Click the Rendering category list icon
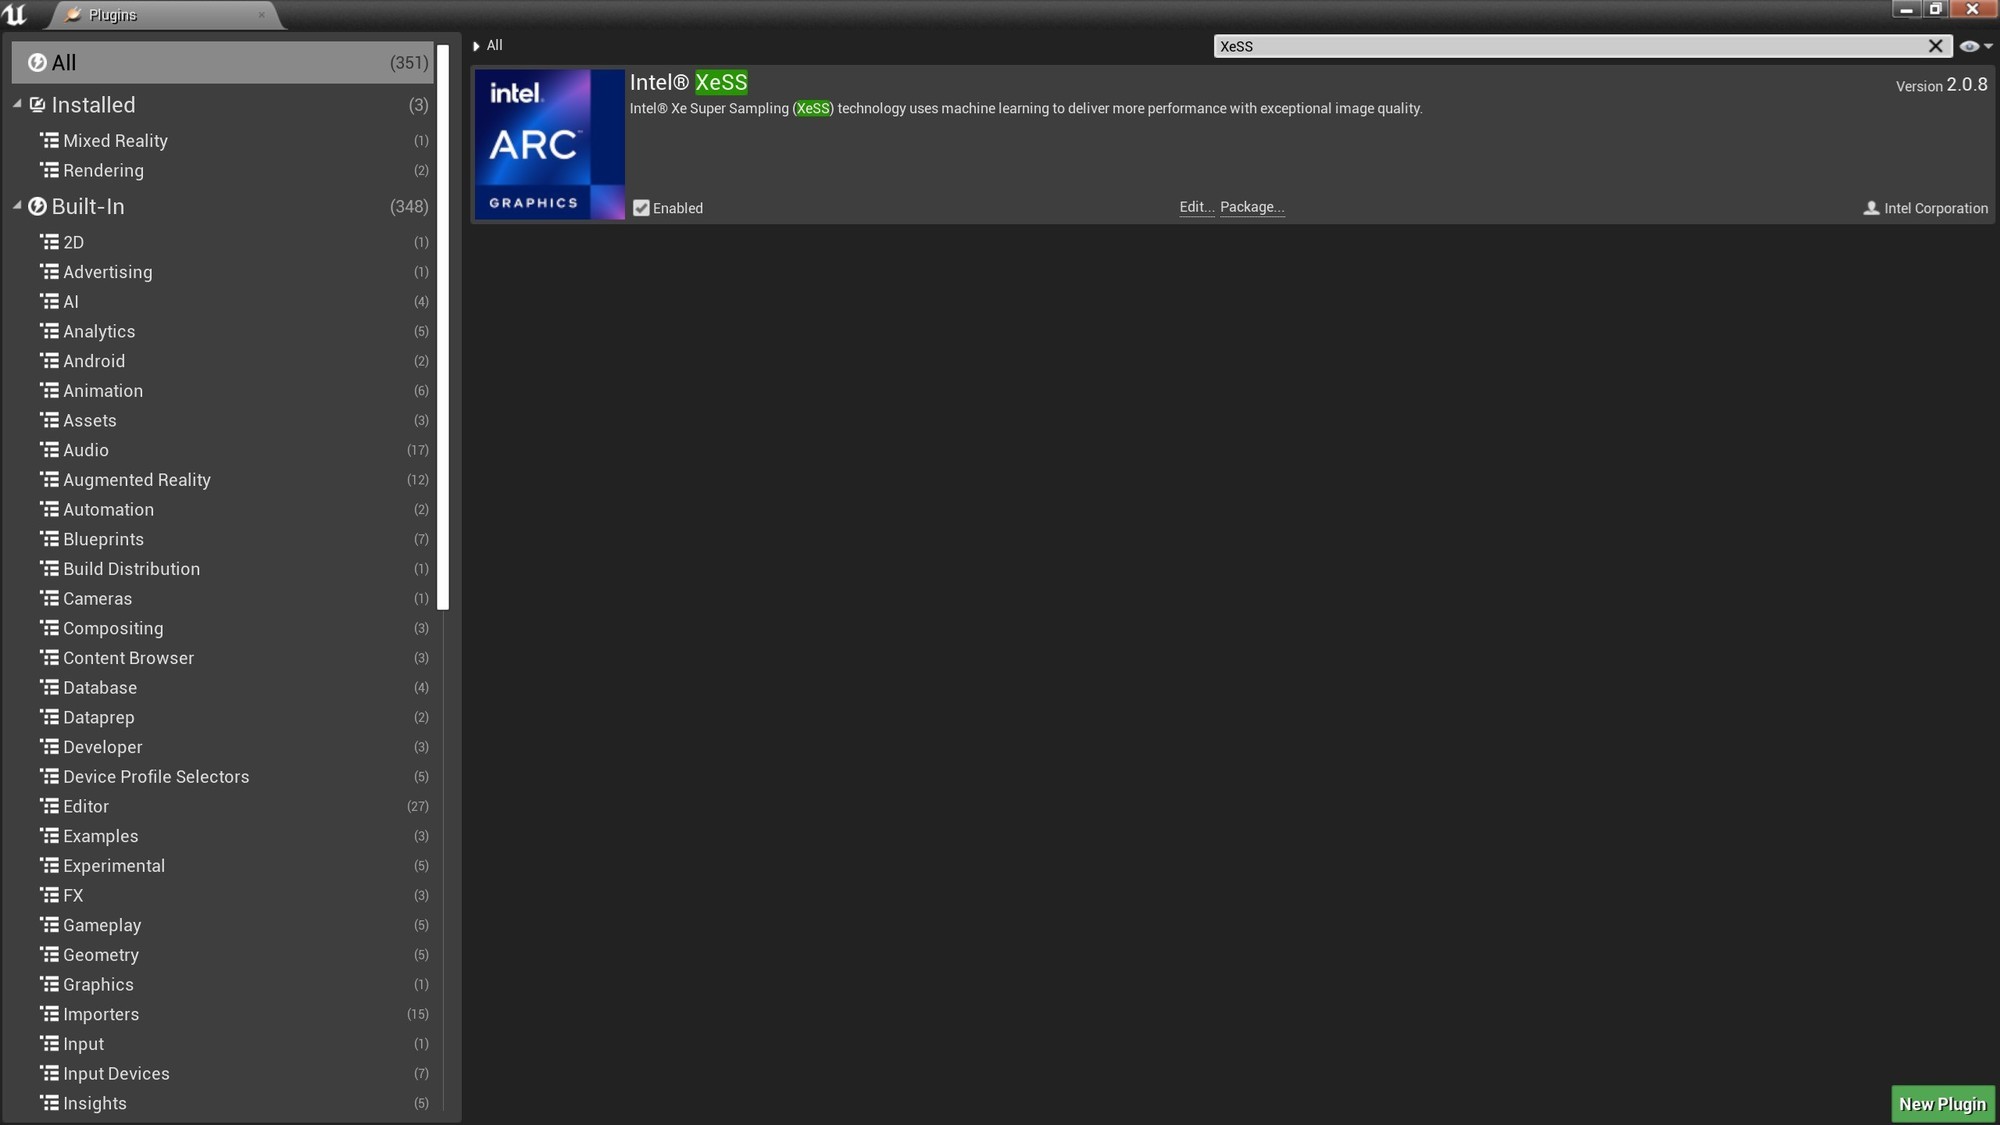The image size is (2000, 1125). [49, 170]
